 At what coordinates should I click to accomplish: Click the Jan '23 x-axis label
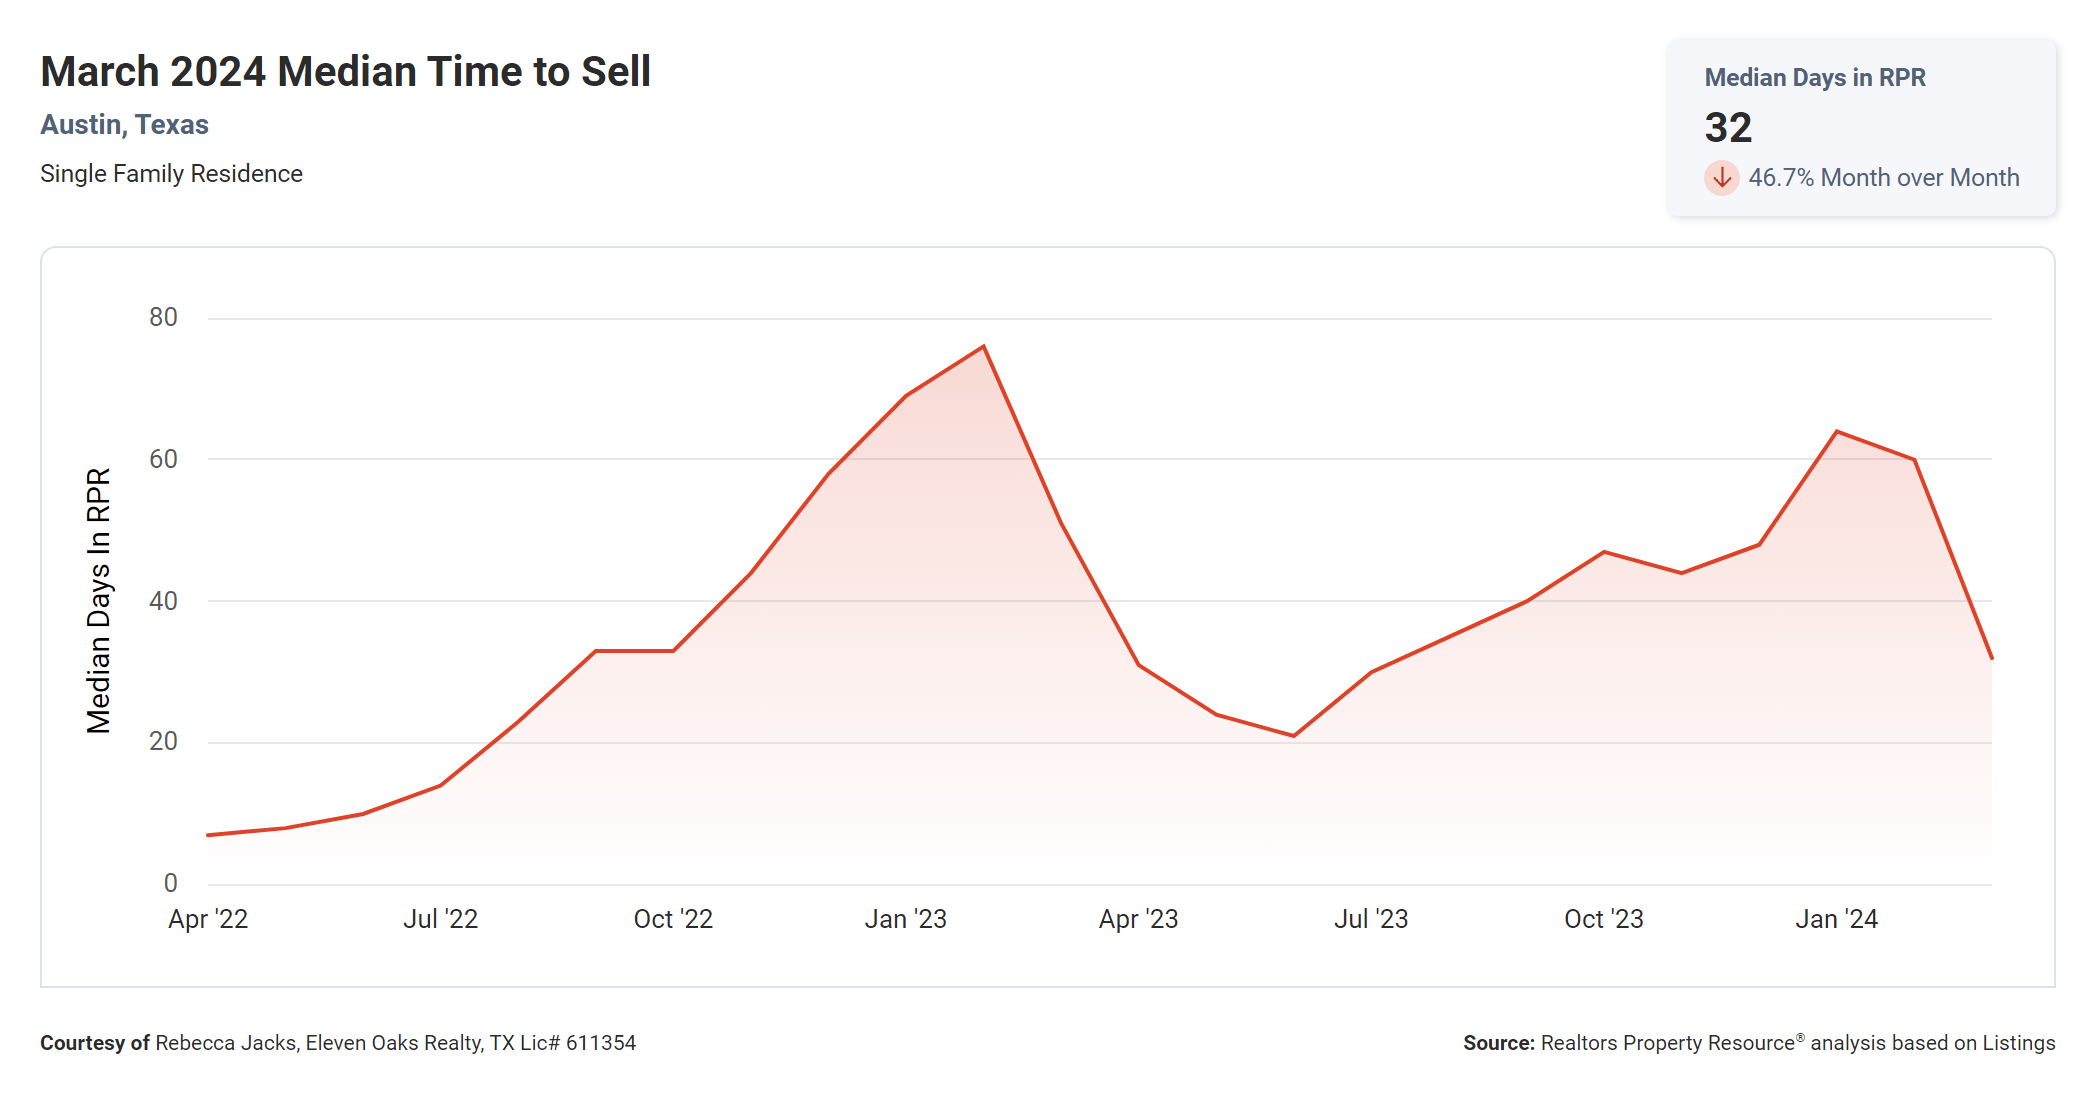[x=905, y=919]
